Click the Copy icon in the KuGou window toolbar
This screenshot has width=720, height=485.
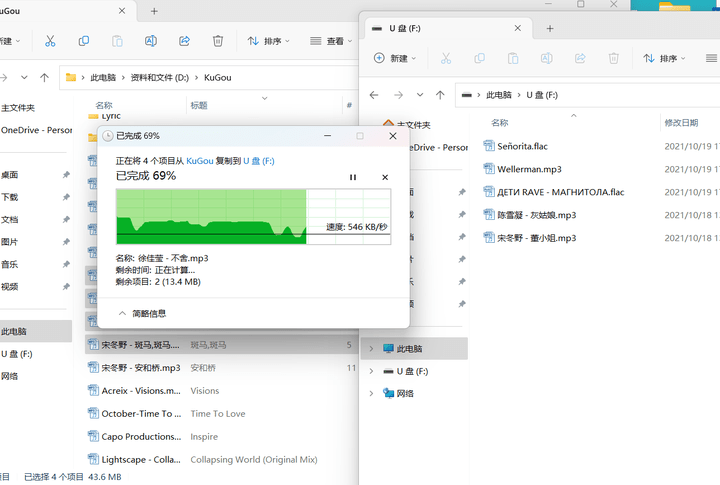click(x=84, y=41)
